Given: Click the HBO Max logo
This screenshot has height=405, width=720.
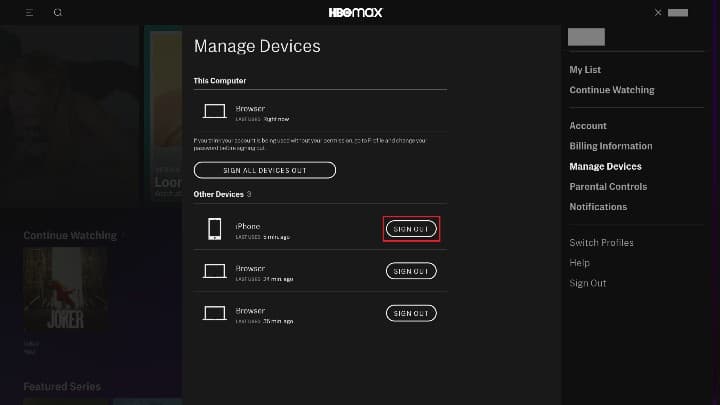Looking at the screenshot, I should pos(355,12).
